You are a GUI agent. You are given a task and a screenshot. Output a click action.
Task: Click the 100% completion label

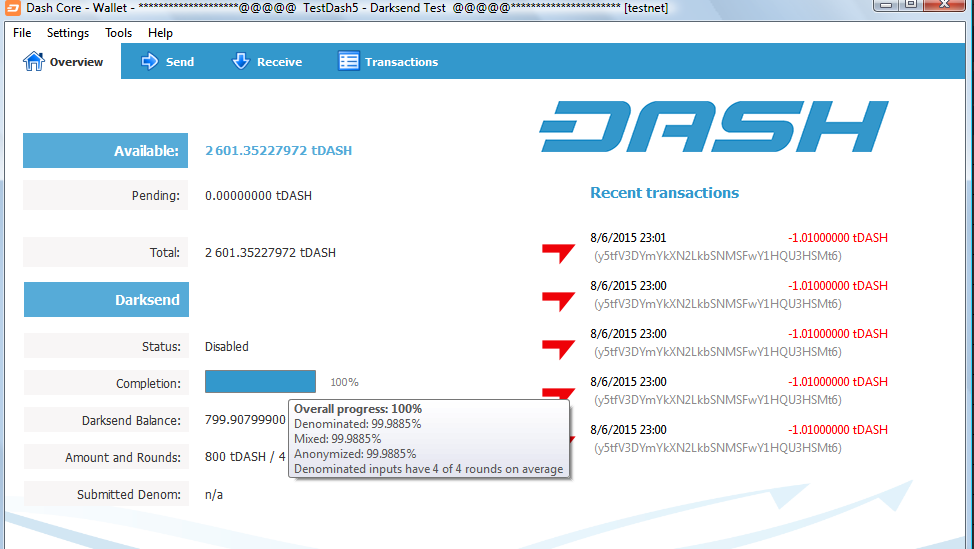pos(344,382)
